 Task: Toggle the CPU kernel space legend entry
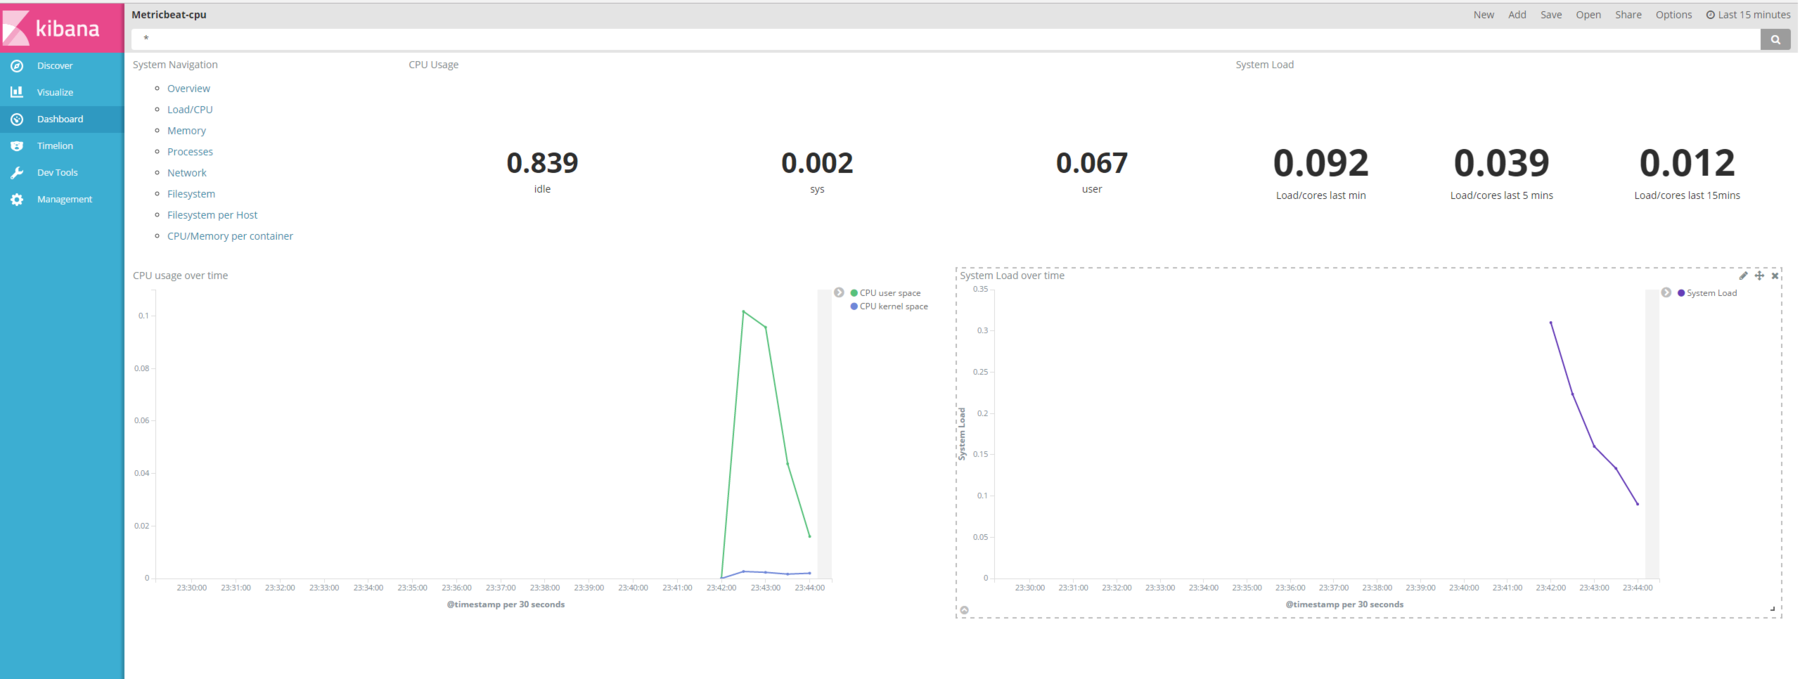click(889, 307)
